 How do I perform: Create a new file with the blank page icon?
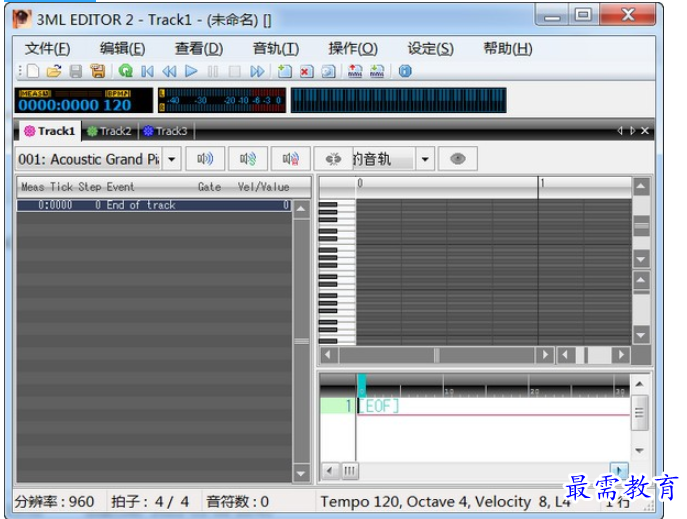tap(34, 71)
